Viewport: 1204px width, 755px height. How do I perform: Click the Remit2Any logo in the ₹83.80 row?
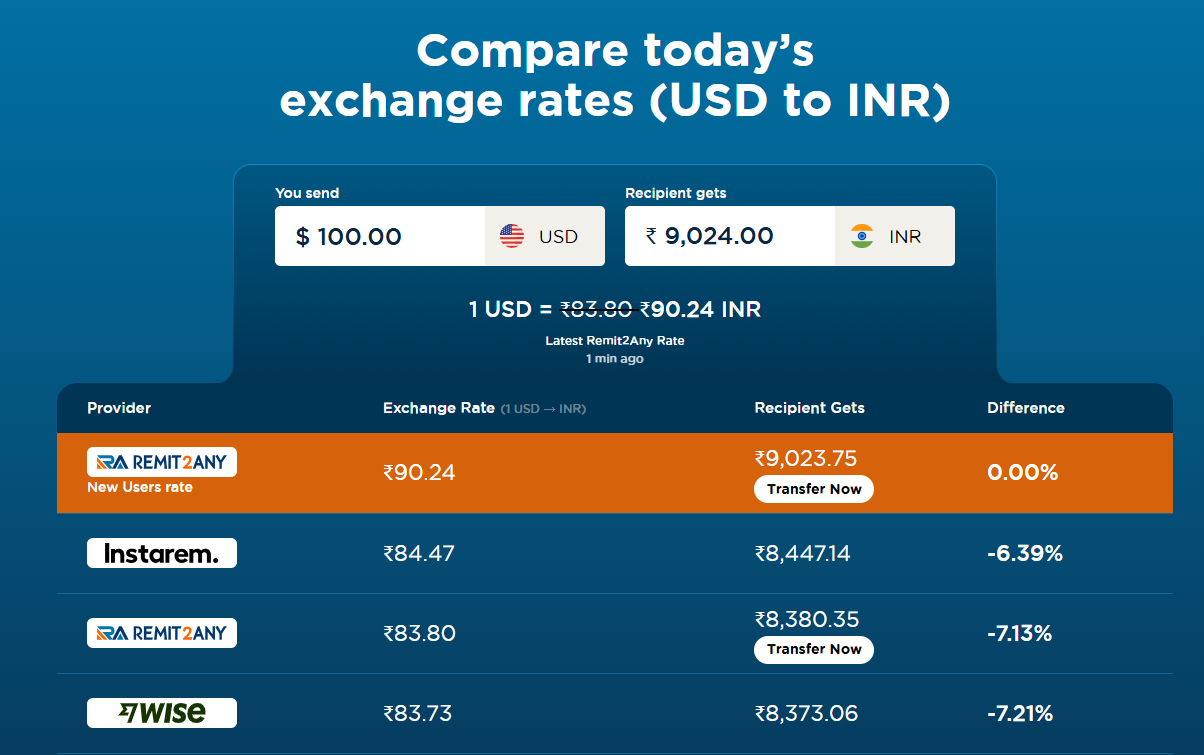point(162,633)
